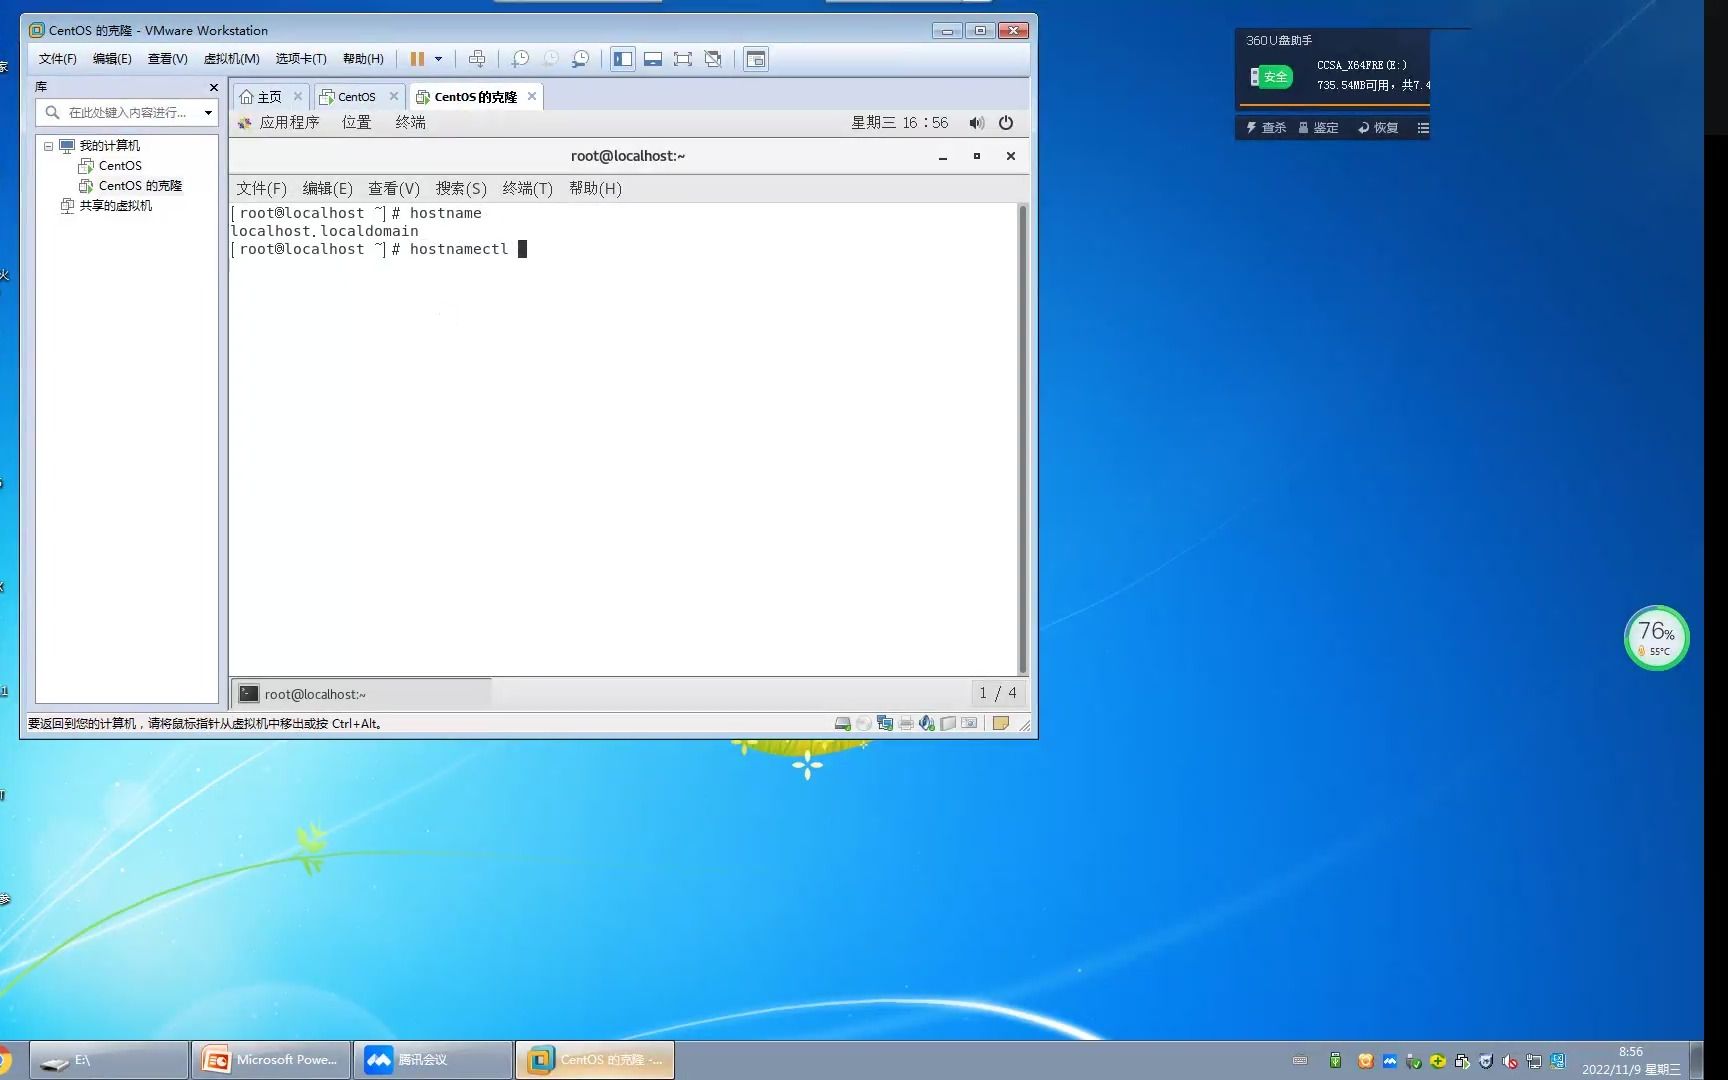Viewport: 1728px width, 1080px height.
Task: Open VMware 文件(F) menu
Action: point(58,59)
